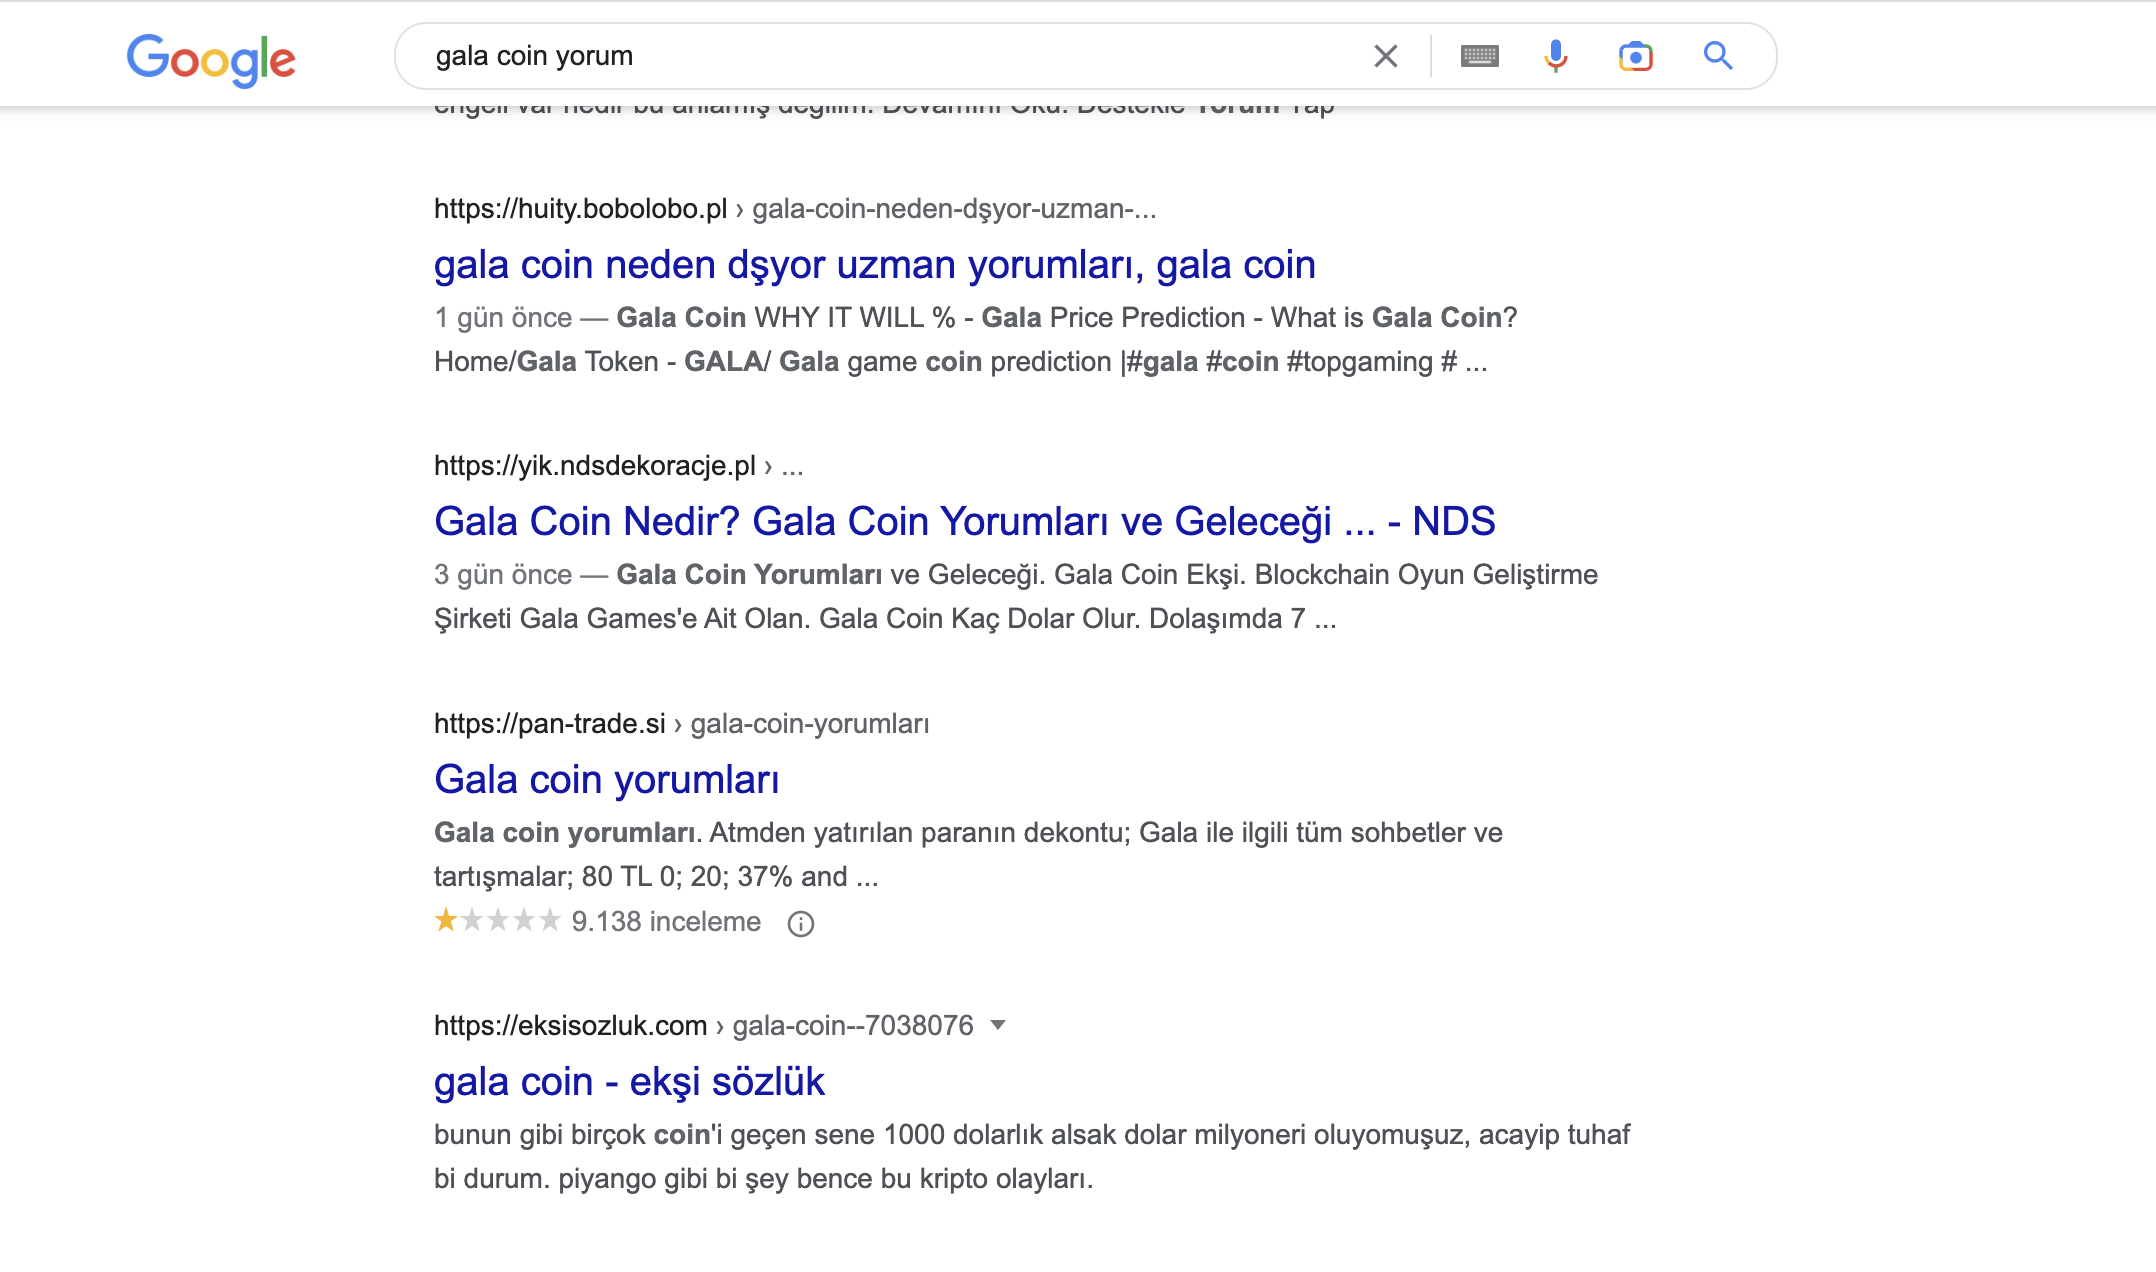
Task: Click snippet text 'Atmden yatırılan paranın dekontu'
Action: click(x=919, y=833)
